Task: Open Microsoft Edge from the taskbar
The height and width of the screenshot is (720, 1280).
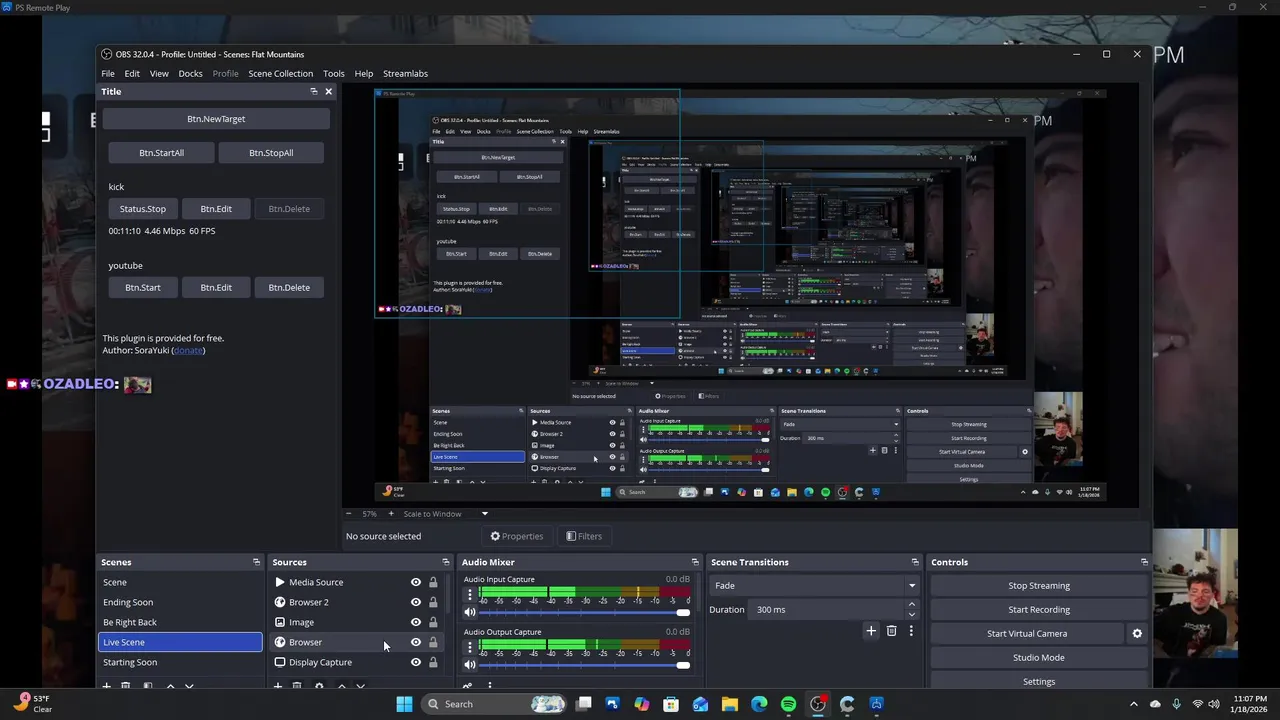Action: coord(759,704)
